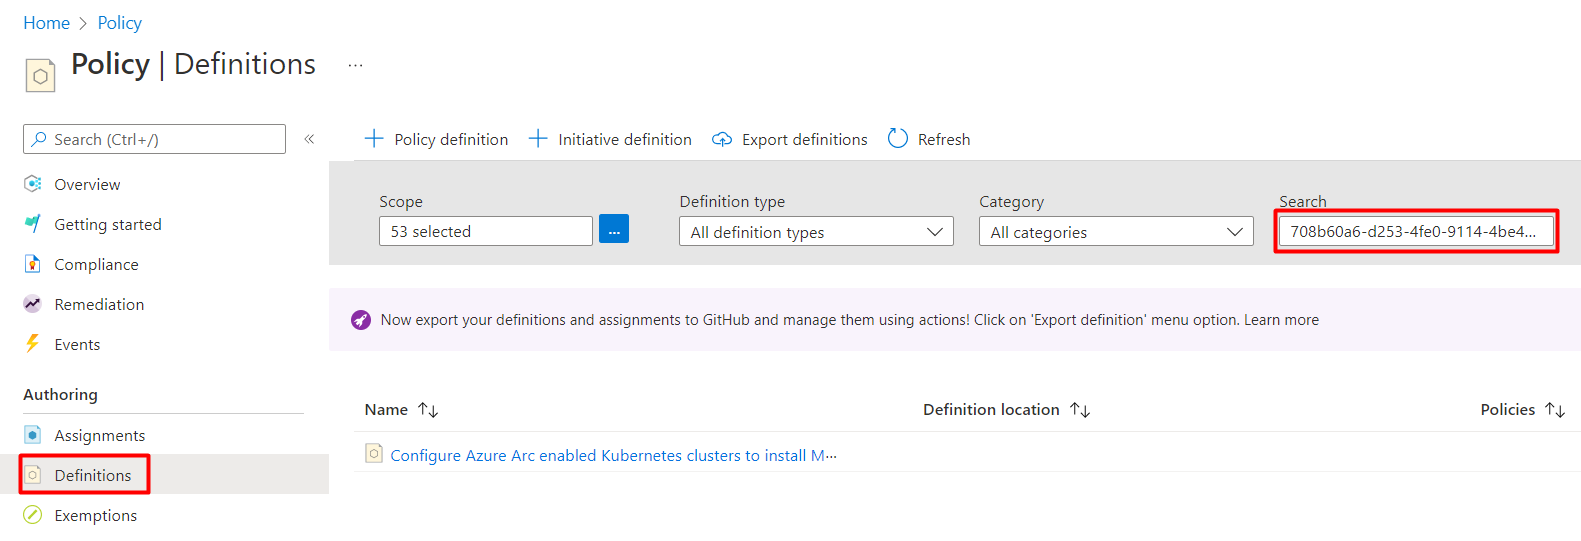Collapse the sidebar with the double chevron
Viewport: 1581px width, 541px height.
pos(310,139)
